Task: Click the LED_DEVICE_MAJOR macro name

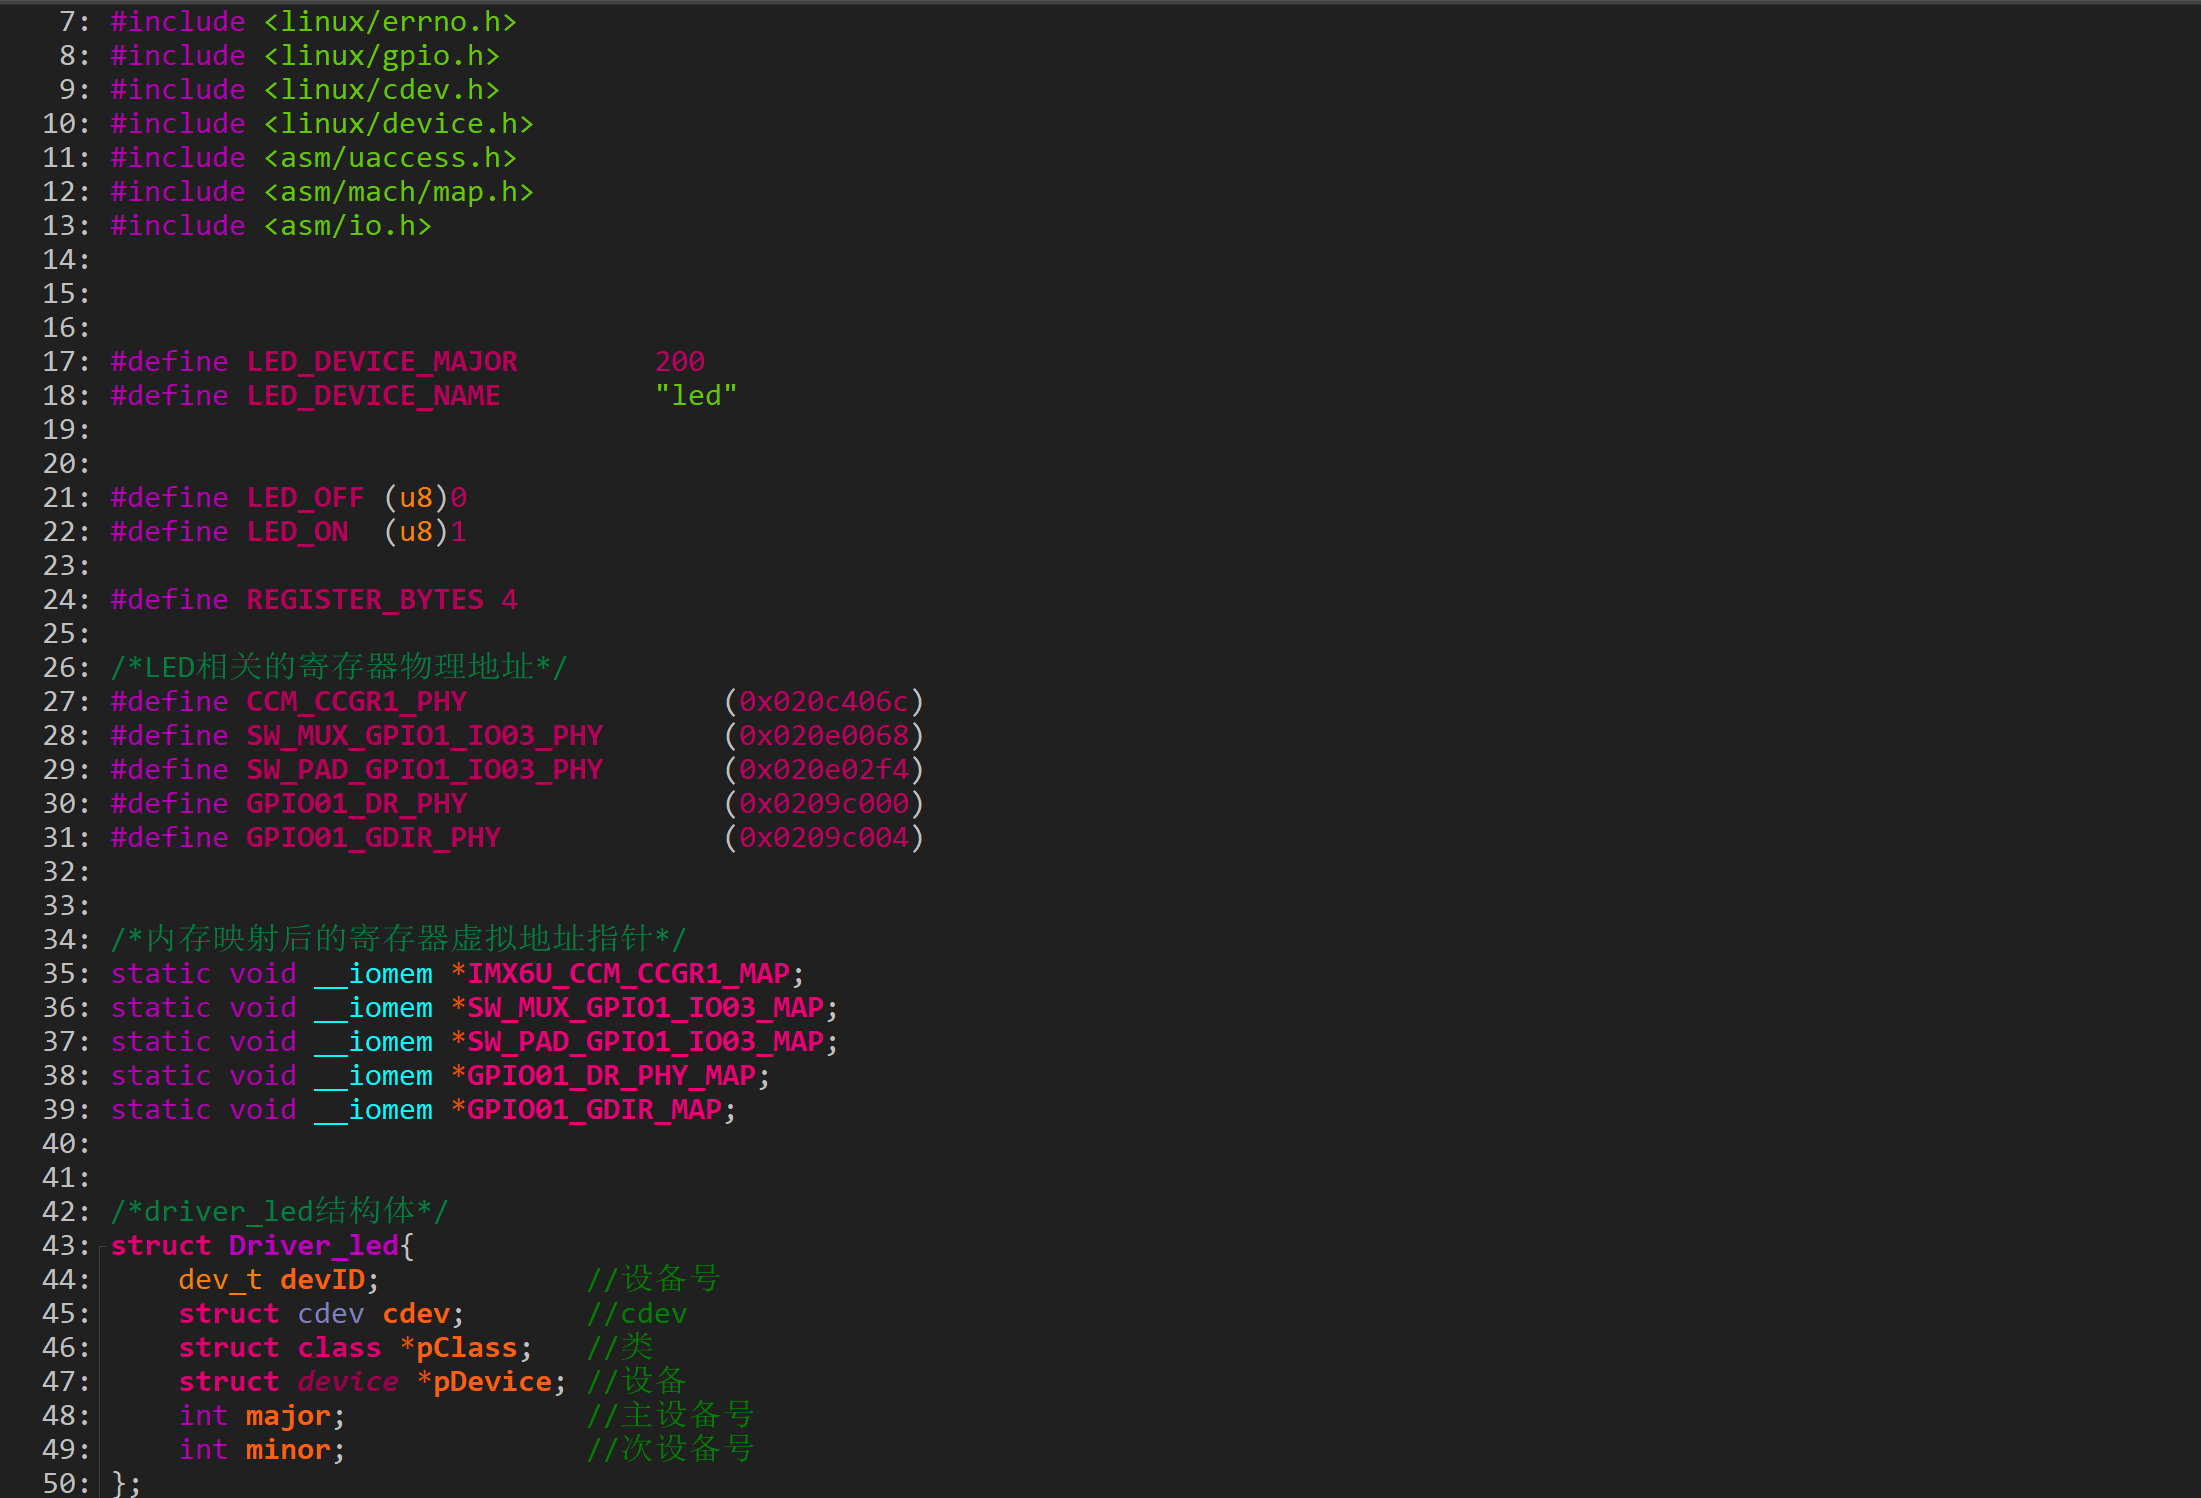Action: pos(382,362)
